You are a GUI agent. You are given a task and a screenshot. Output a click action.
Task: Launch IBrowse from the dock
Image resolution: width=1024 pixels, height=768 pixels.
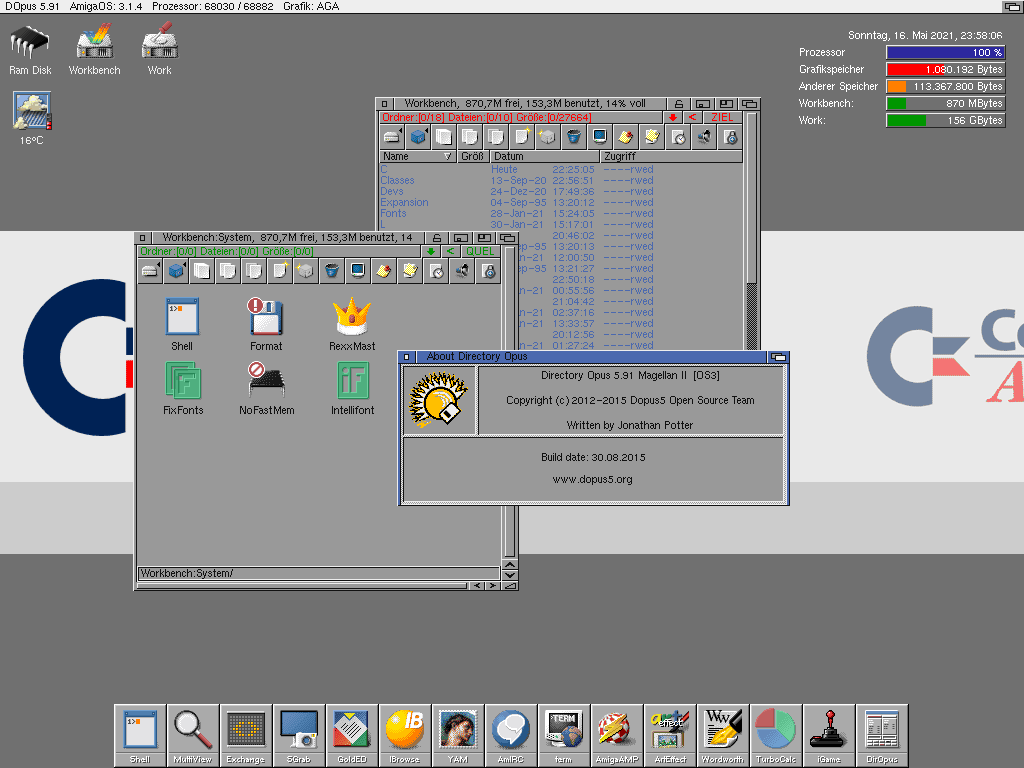(x=405, y=735)
